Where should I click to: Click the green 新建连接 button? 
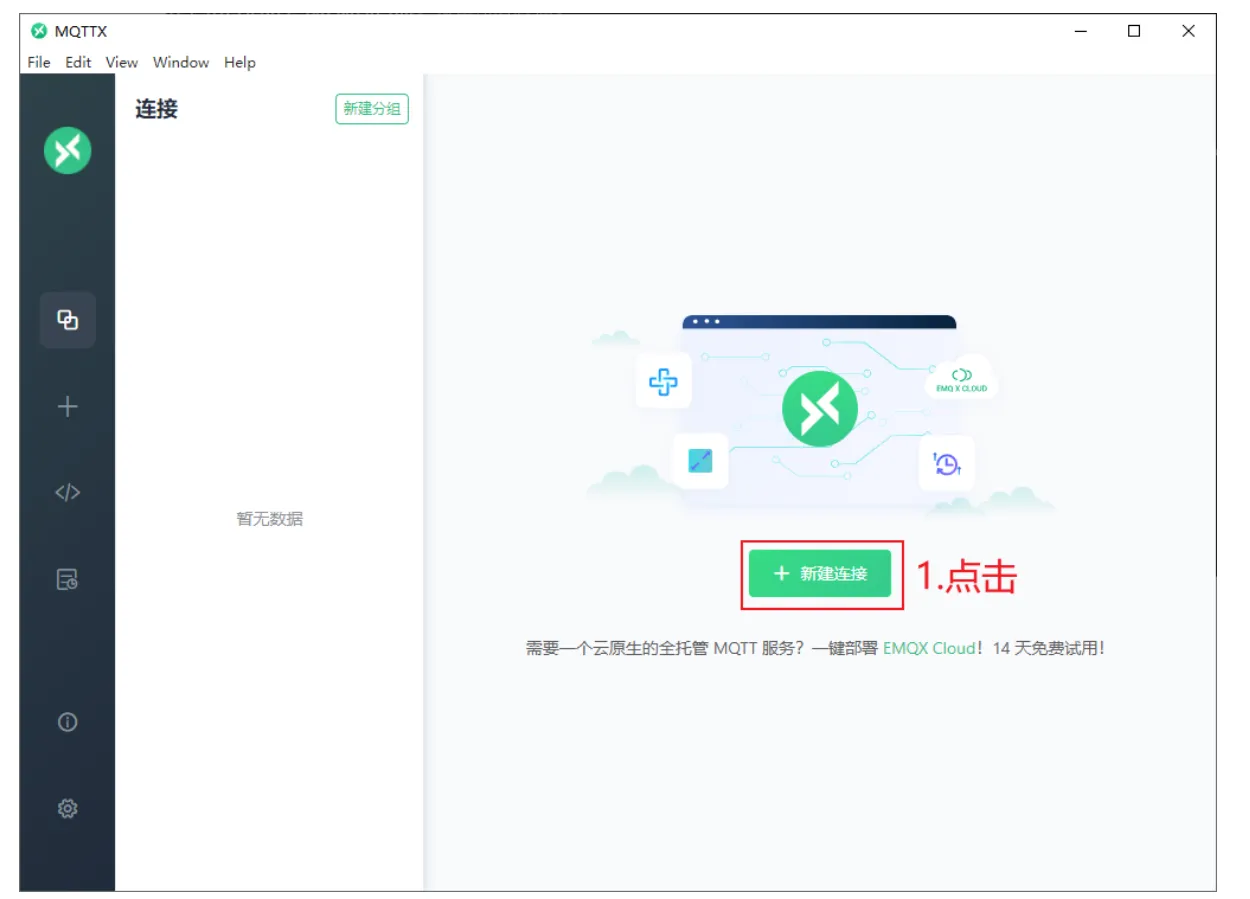(x=820, y=574)
